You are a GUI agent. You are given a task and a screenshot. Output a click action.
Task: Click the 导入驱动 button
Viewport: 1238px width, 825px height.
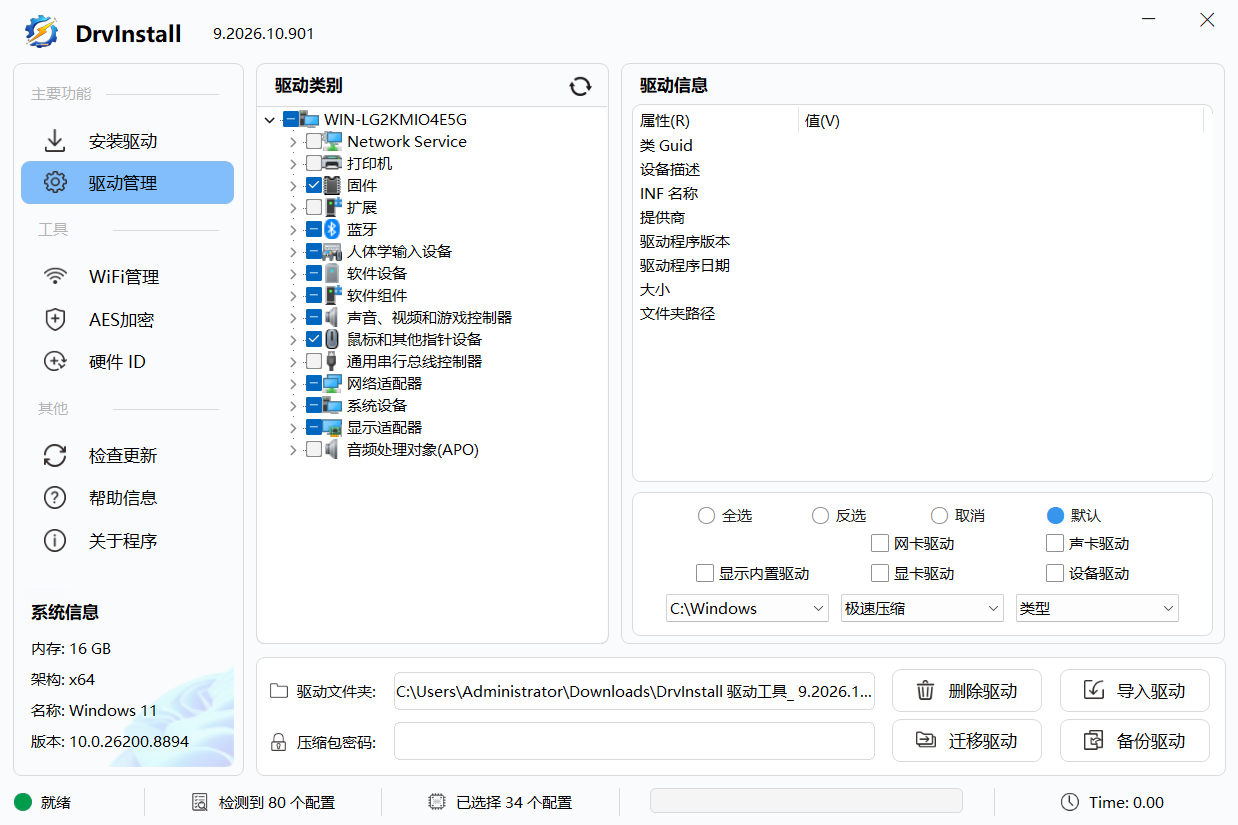coord(1135,690)
